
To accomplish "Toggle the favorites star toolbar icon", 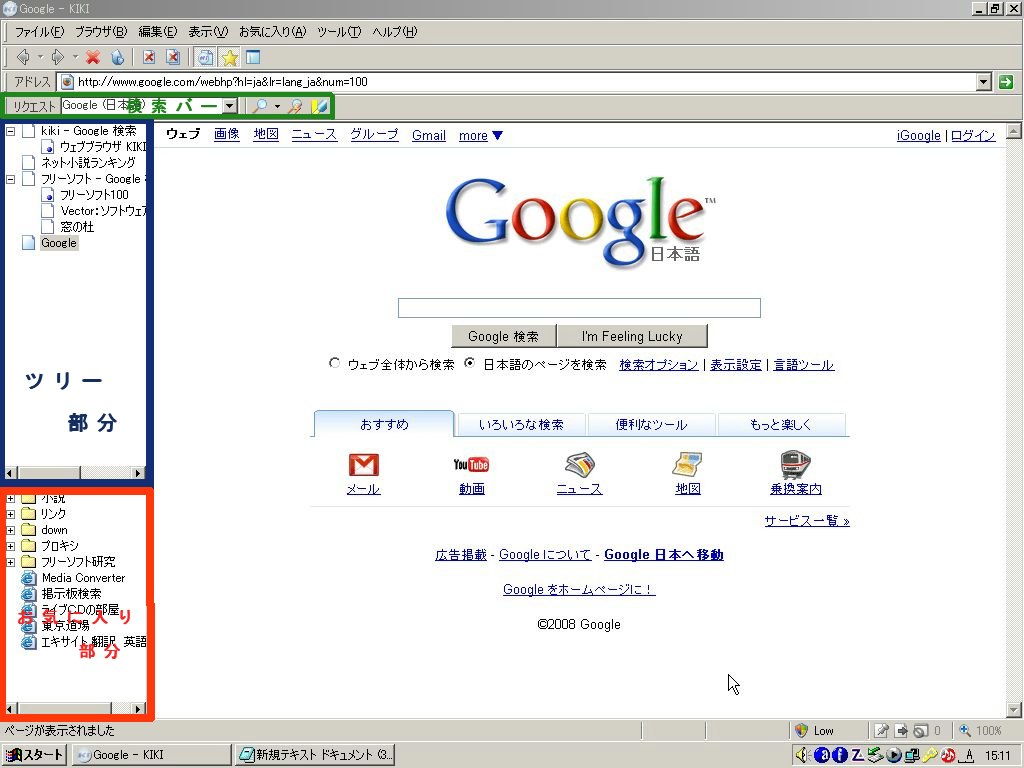I will [x=229, y=57].
